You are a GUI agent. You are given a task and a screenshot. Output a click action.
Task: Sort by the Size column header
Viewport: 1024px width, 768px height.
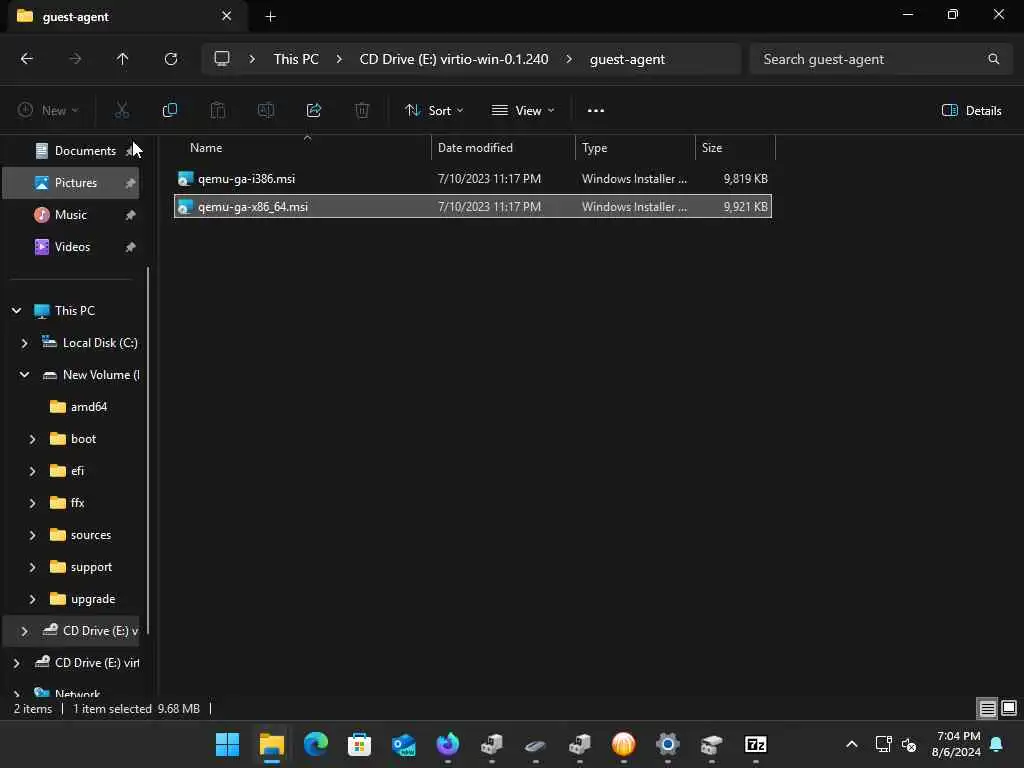coord(735,148)
